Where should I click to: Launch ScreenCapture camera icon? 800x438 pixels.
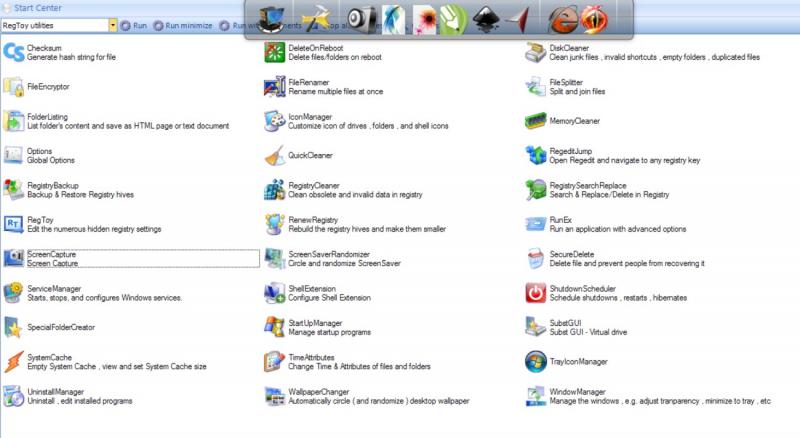click(14, 258)
